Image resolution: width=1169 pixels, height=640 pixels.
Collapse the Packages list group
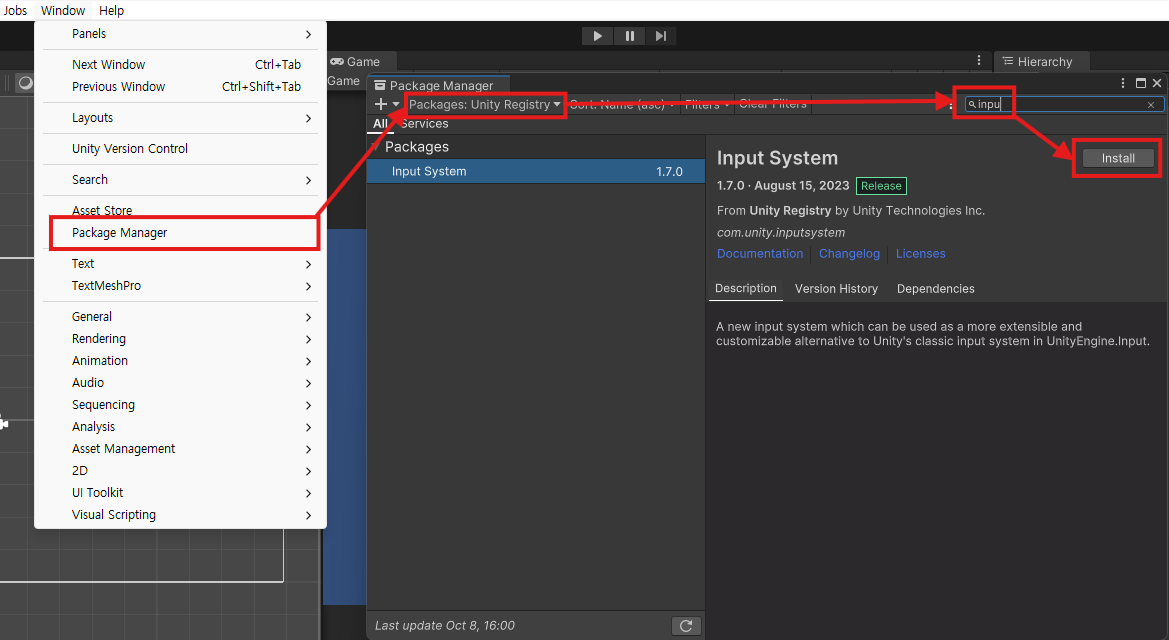375,147
